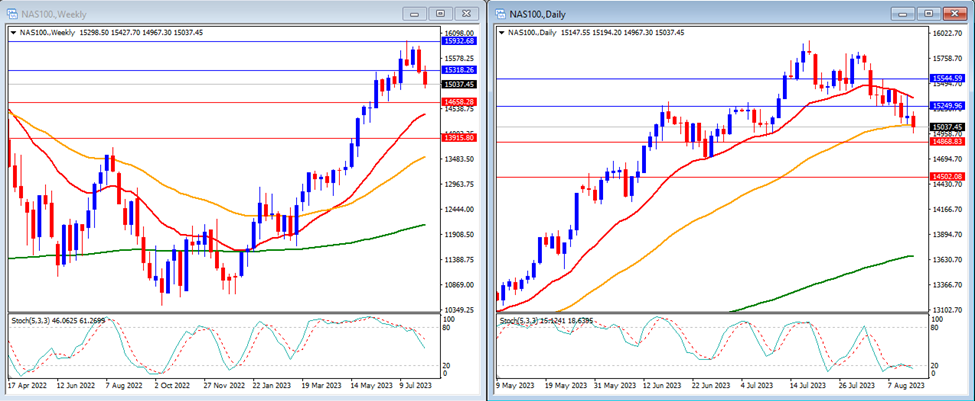
Task: Click the red 13915.80 price label in Weekly chart
Action: click(460, 138)
